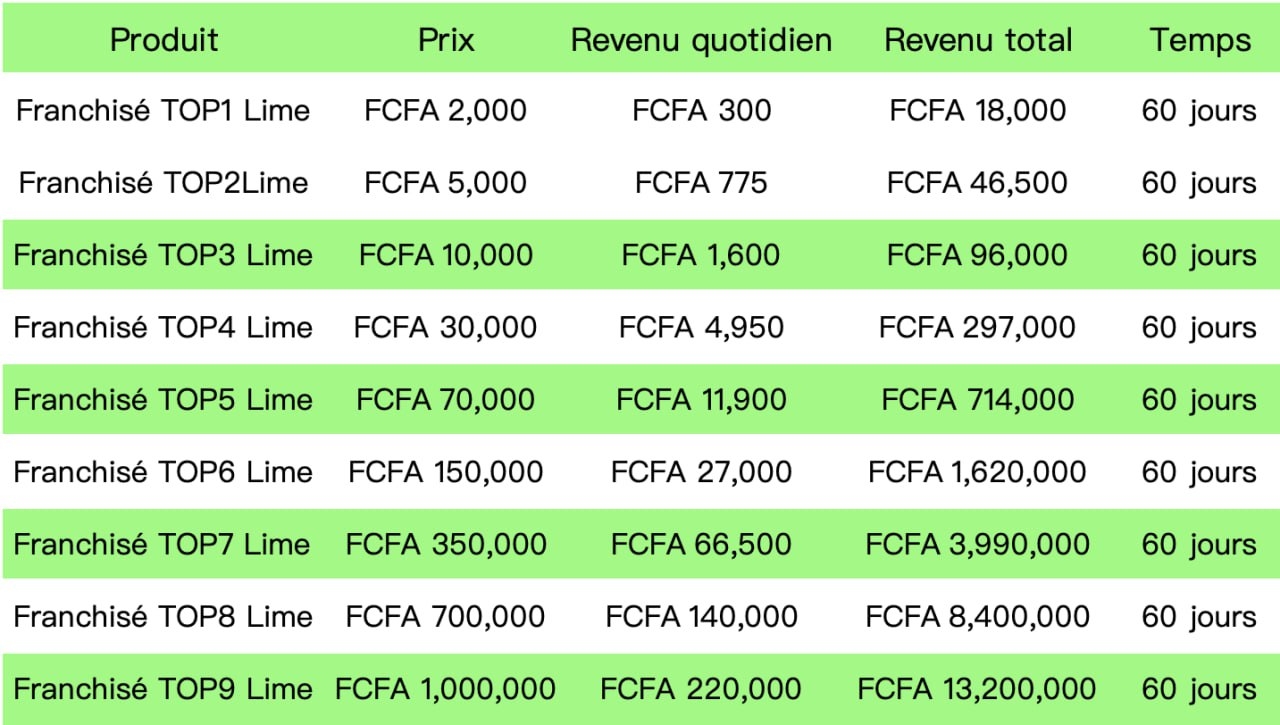Click the Revenu quotidien column header

pyautogui.click(x=701, y=40)
